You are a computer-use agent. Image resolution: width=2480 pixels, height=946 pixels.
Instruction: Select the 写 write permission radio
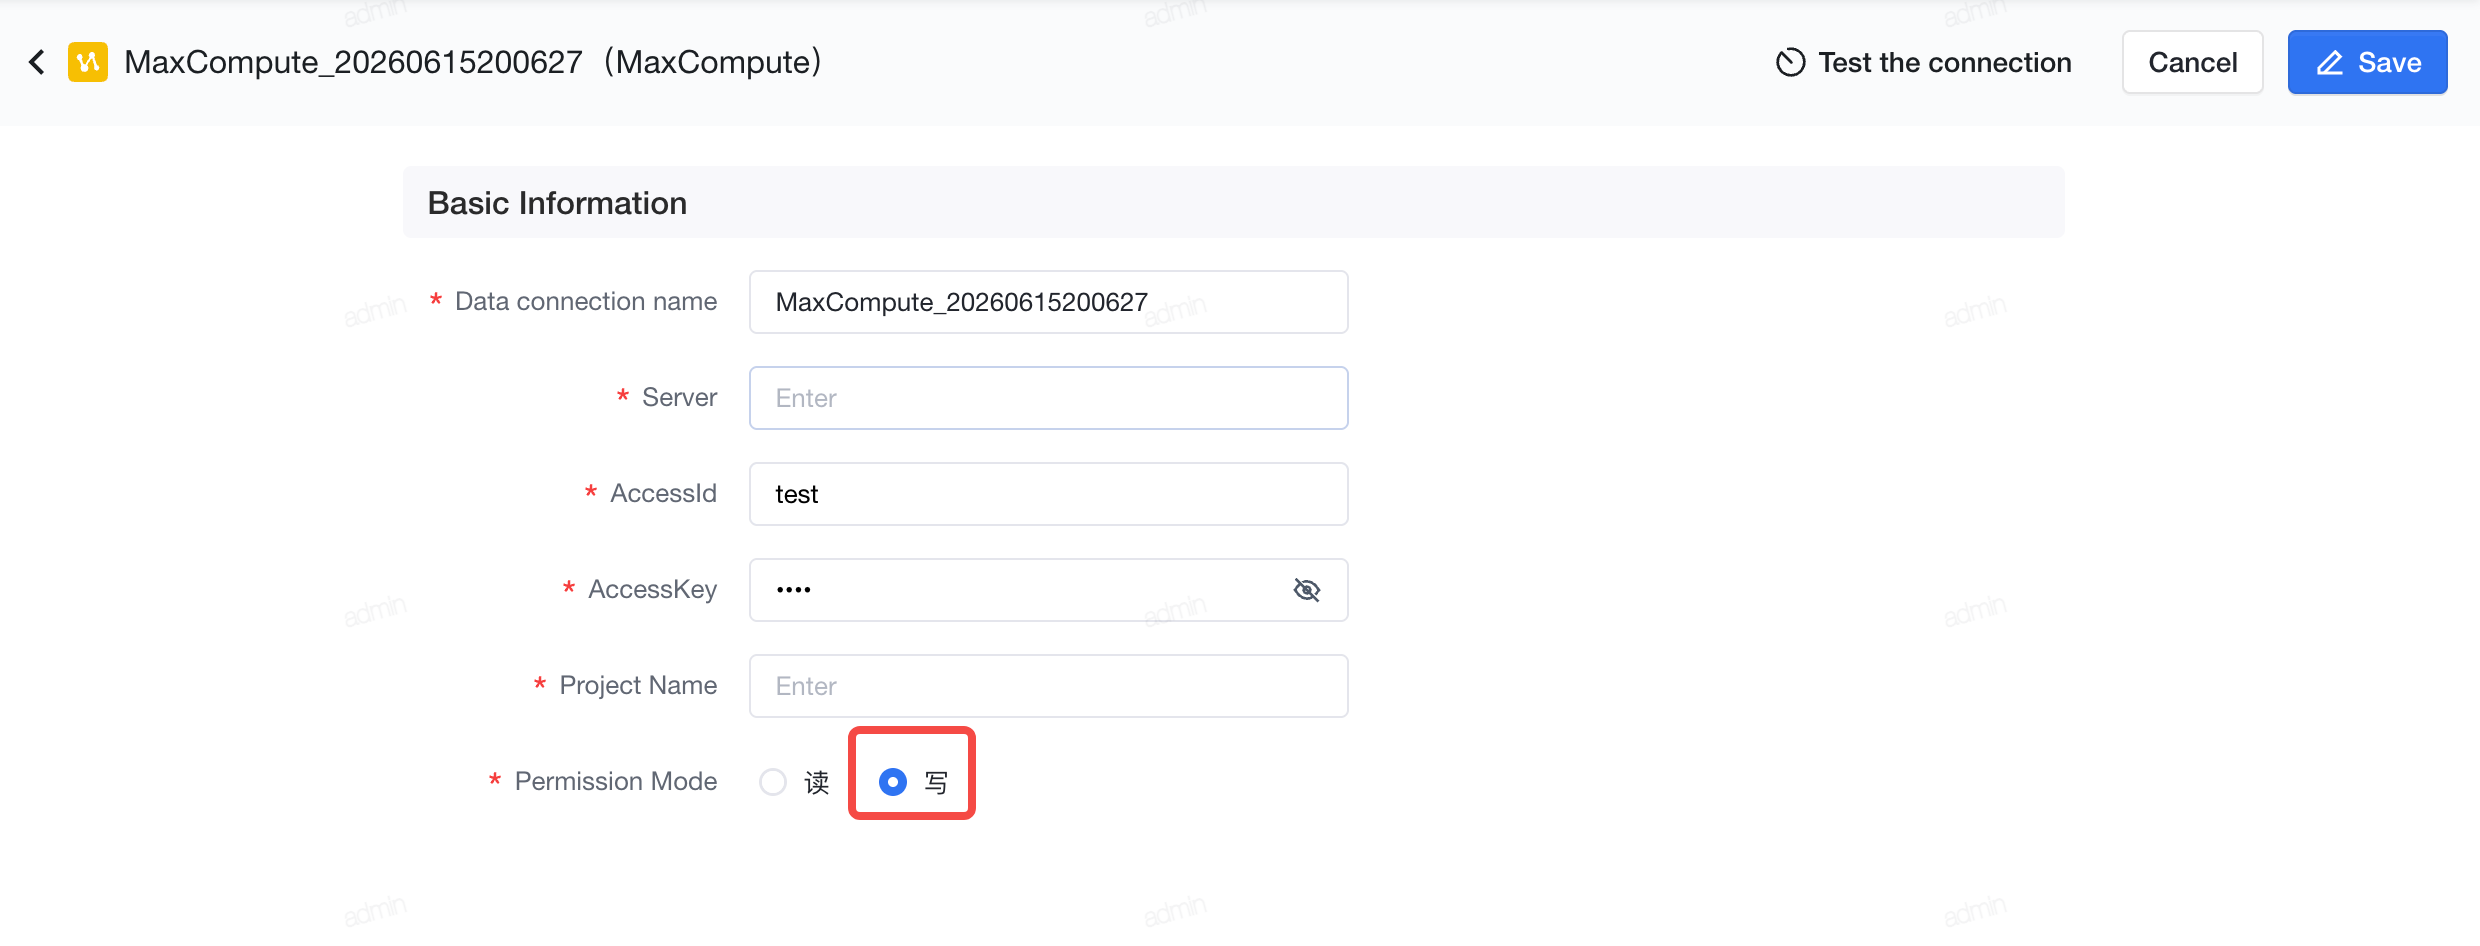click(893, 782)
